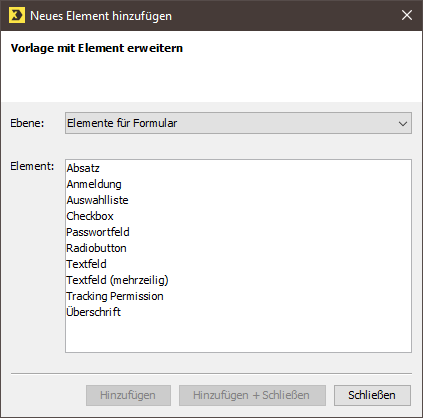Click the Hinzufügen button

128,395
